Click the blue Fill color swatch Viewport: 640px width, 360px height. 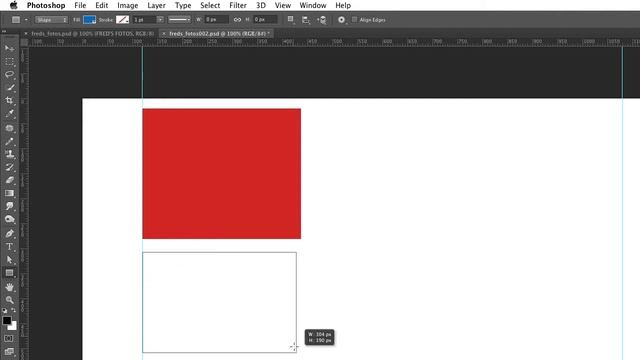[x=89, y=20]
